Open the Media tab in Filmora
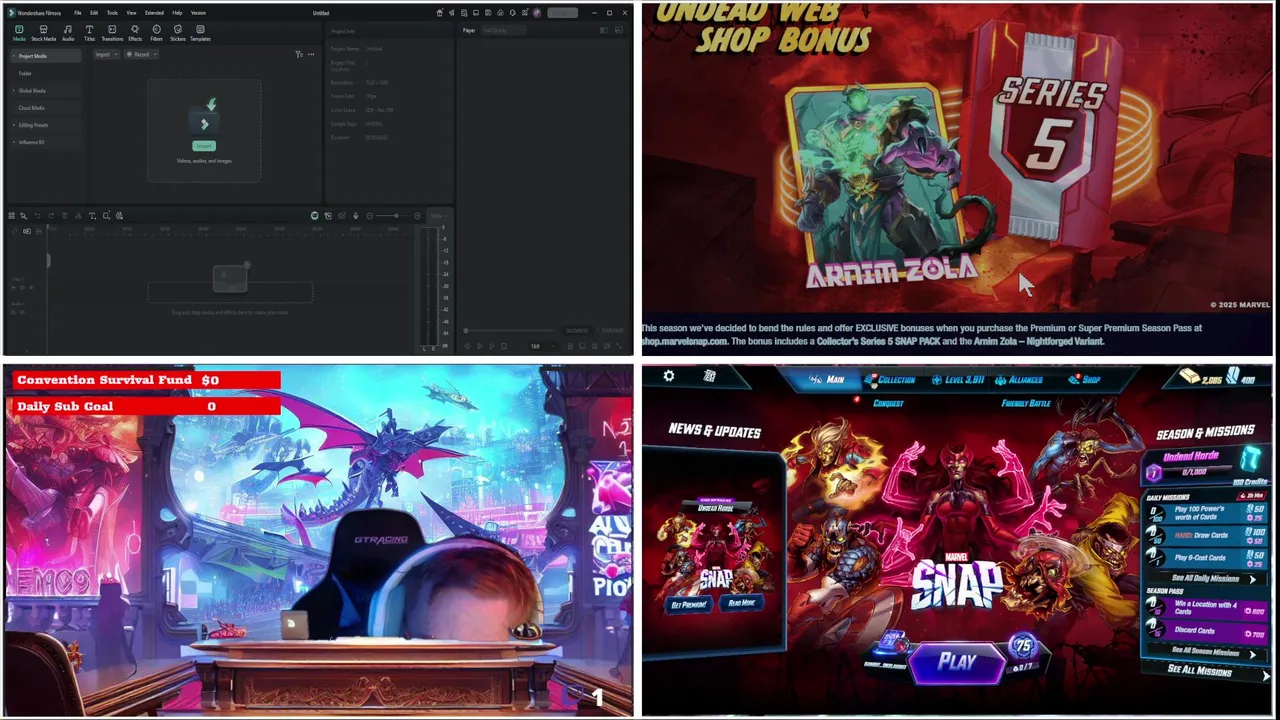The height and width of the screenshot is (720, 1280). pos(19,33)
